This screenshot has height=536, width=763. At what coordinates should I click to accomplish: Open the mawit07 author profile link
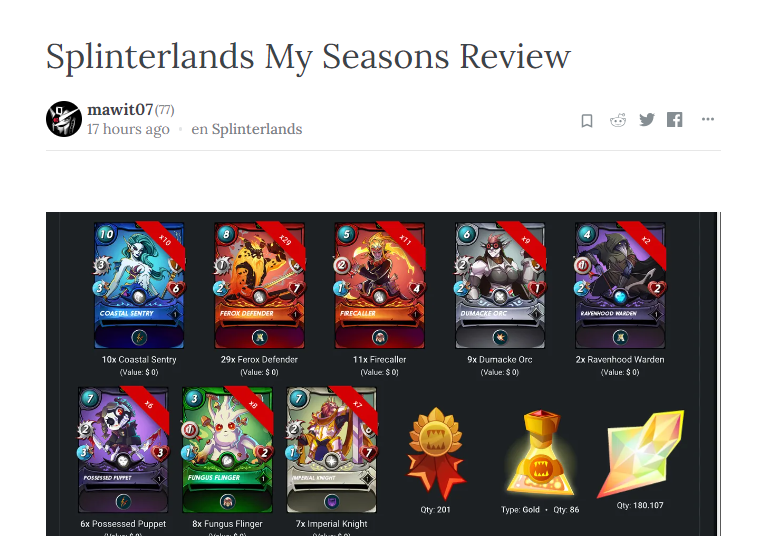click(120, 110)
